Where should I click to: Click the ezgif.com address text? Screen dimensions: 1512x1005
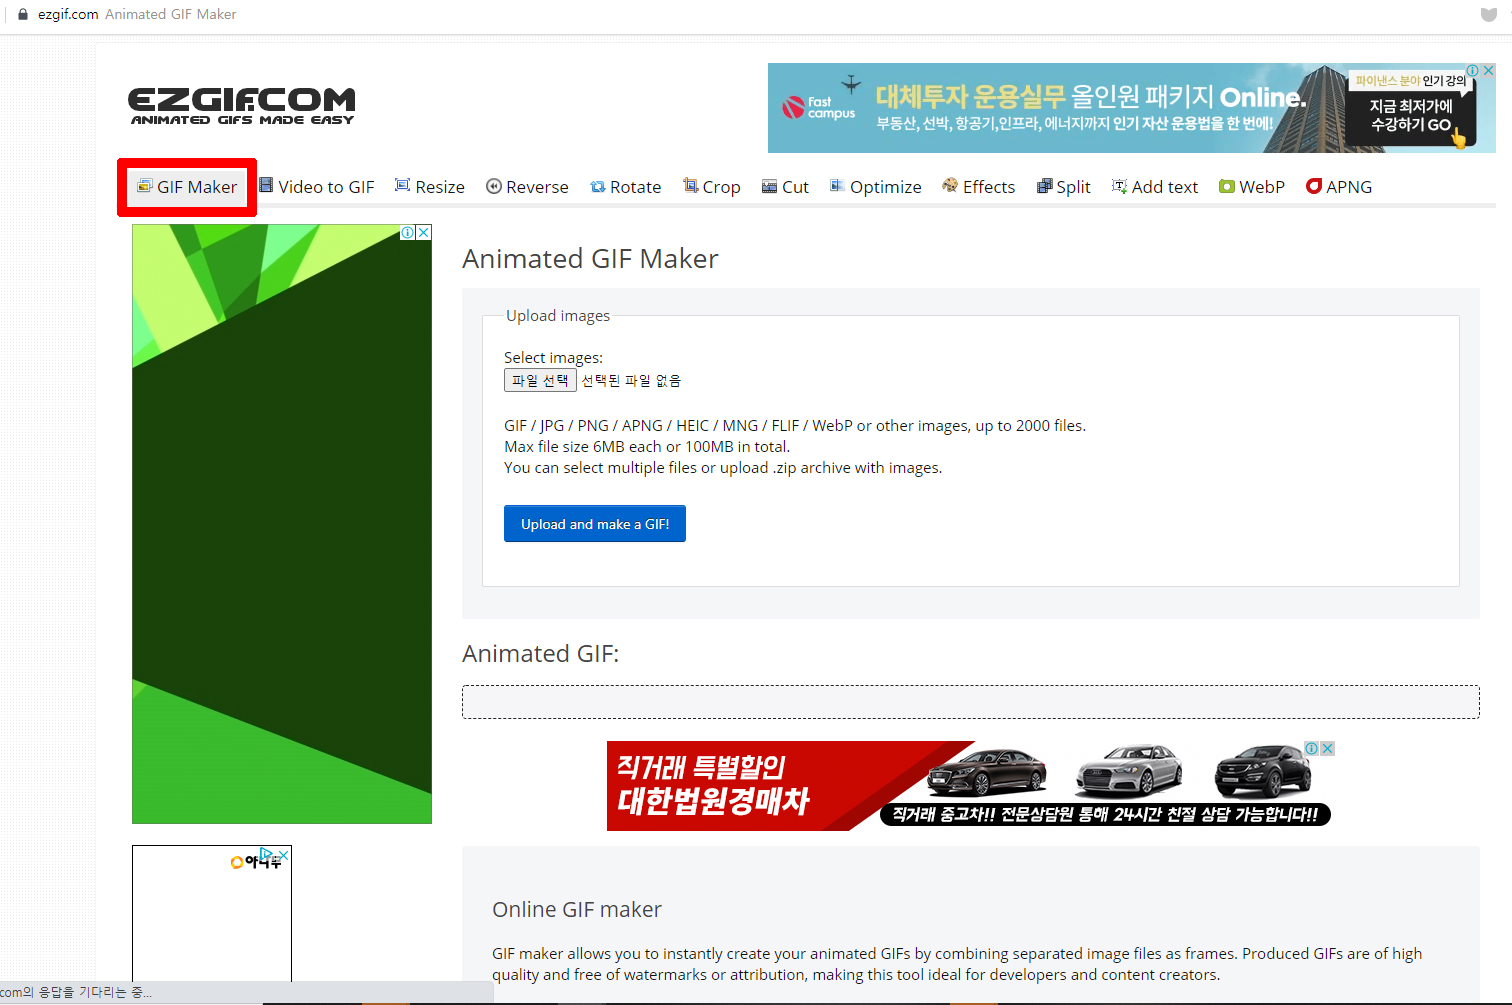pyautogui.click(x=68, y=14)
